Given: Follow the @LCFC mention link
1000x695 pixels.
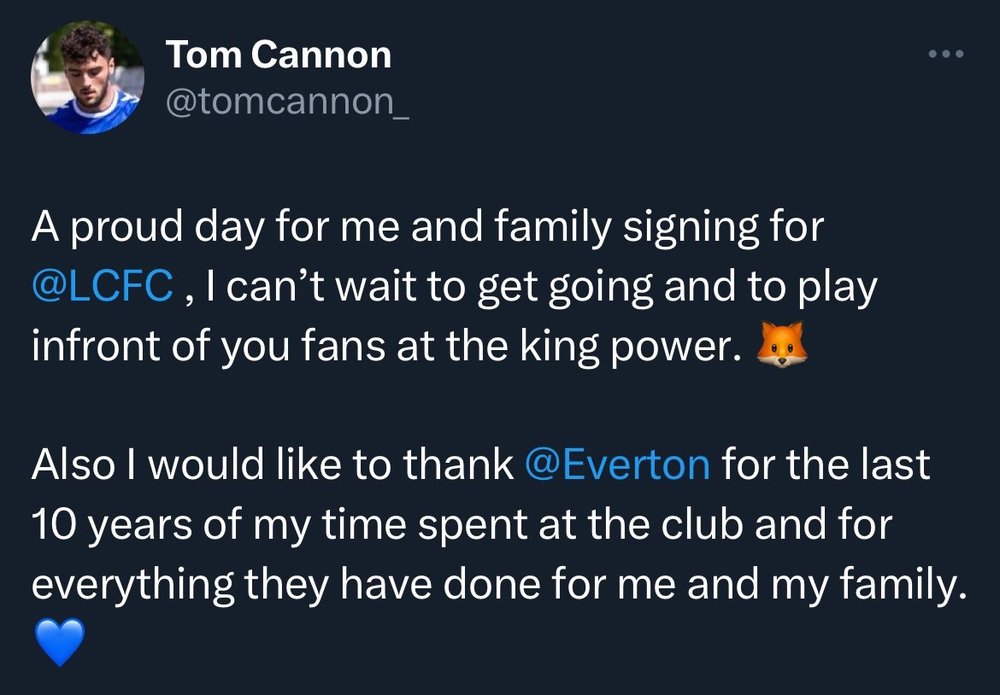Looking at the screenshot, I should [102, 286].
